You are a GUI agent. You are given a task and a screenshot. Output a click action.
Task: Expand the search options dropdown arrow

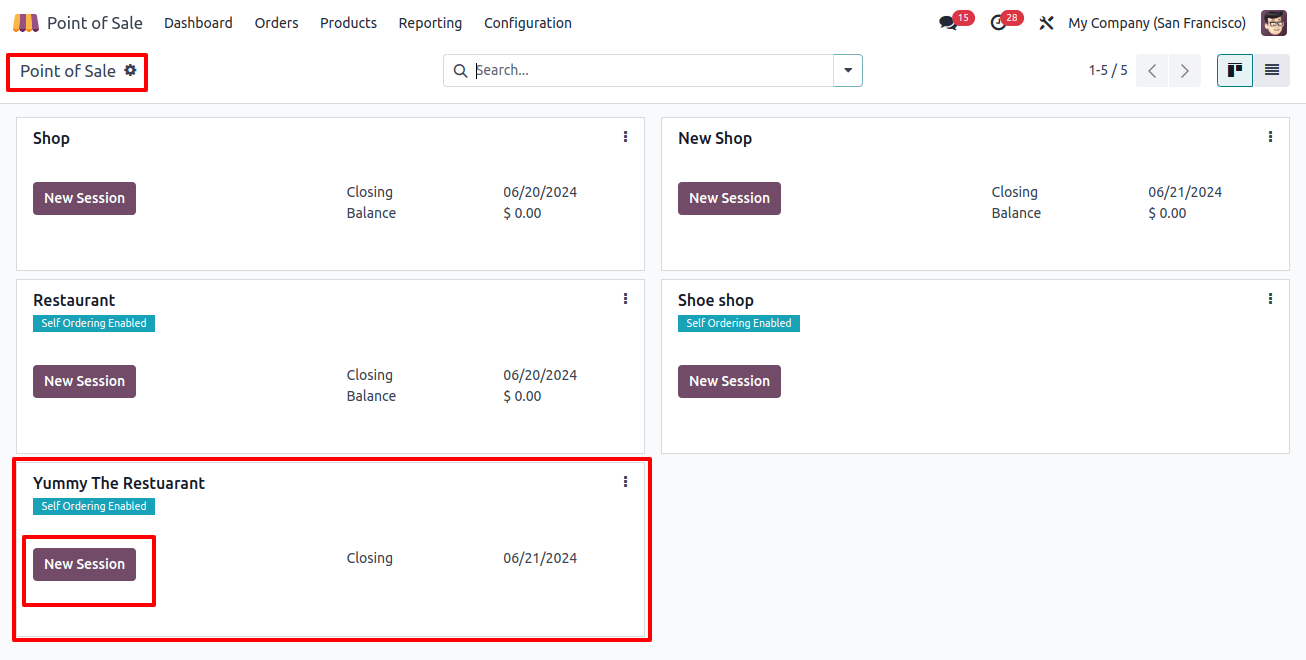[x=848, y=70]
